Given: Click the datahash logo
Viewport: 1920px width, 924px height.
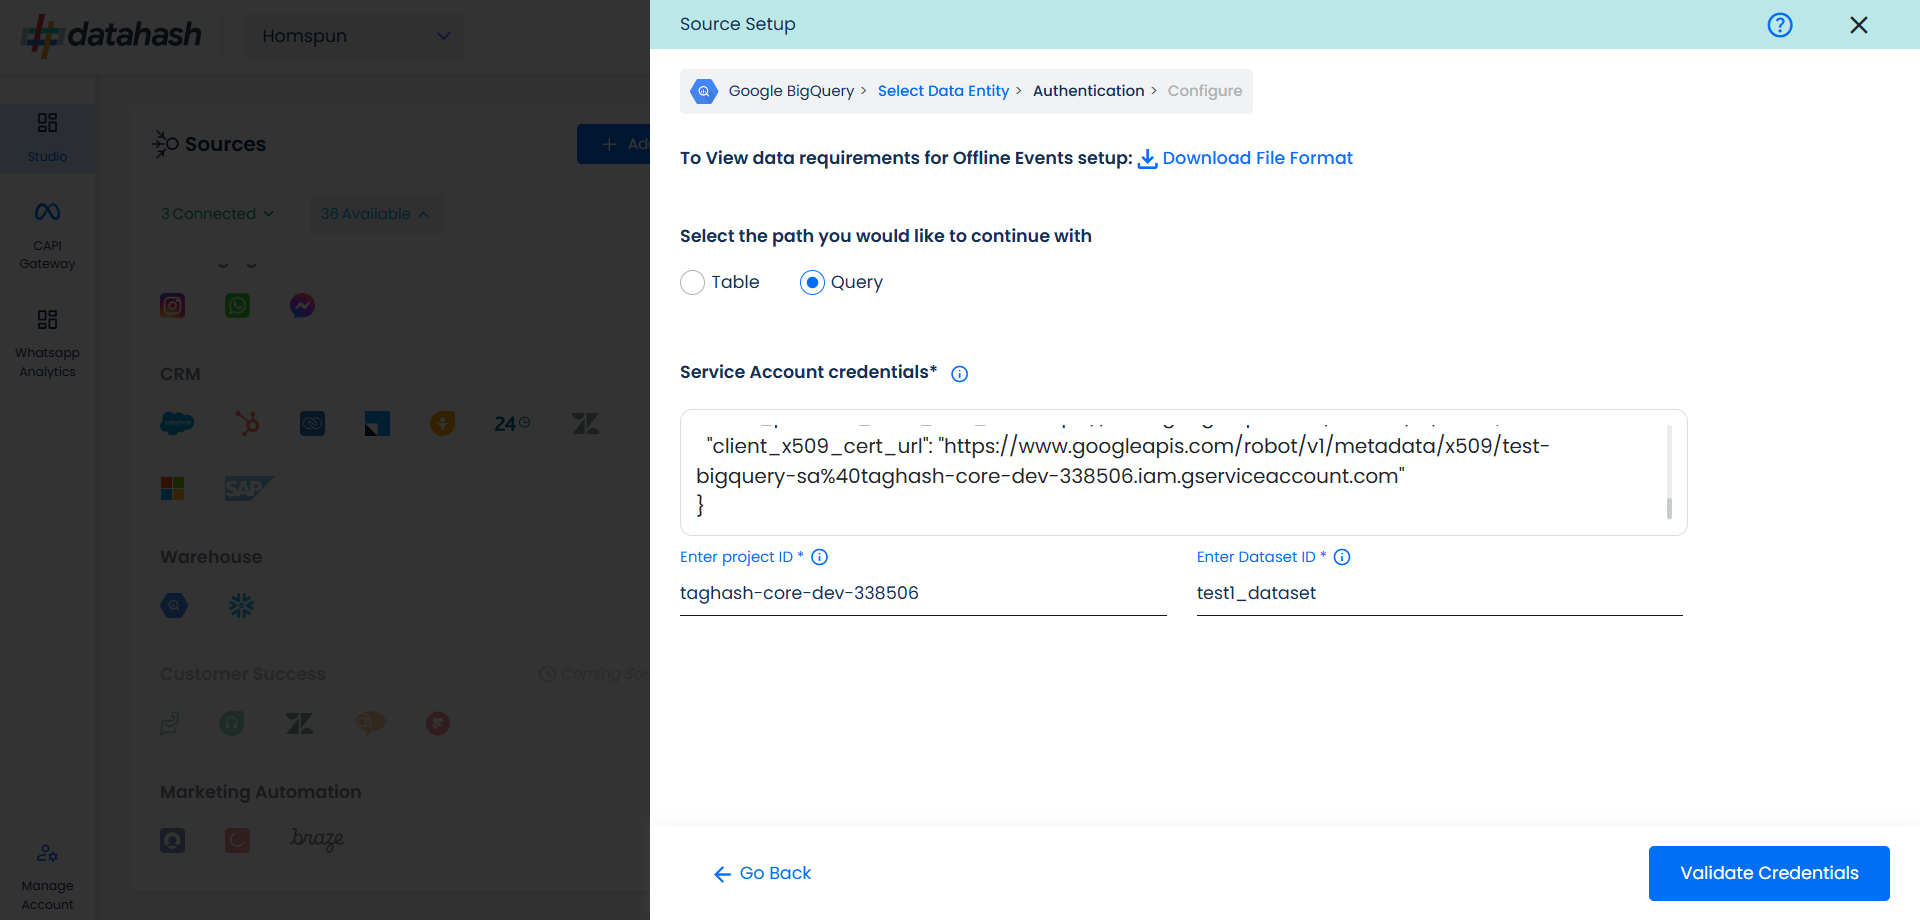Looking at the screenshot, I should [112, 35].
